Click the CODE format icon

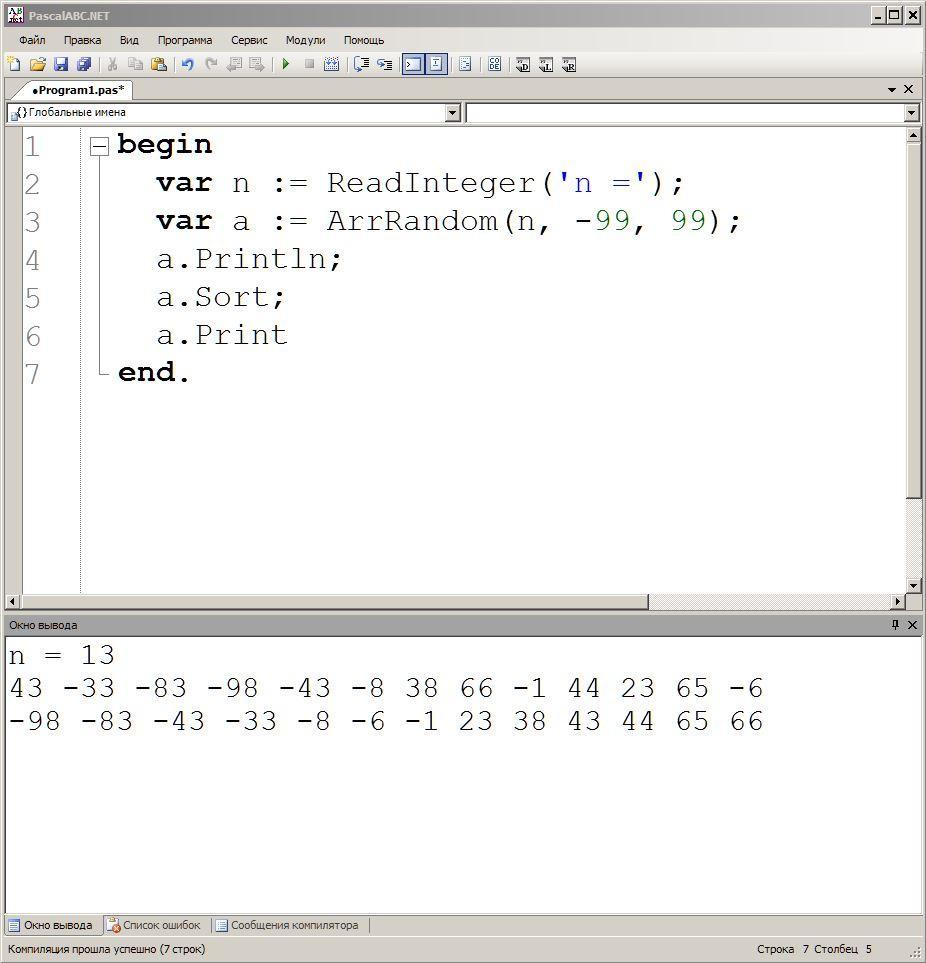[494, 64]
